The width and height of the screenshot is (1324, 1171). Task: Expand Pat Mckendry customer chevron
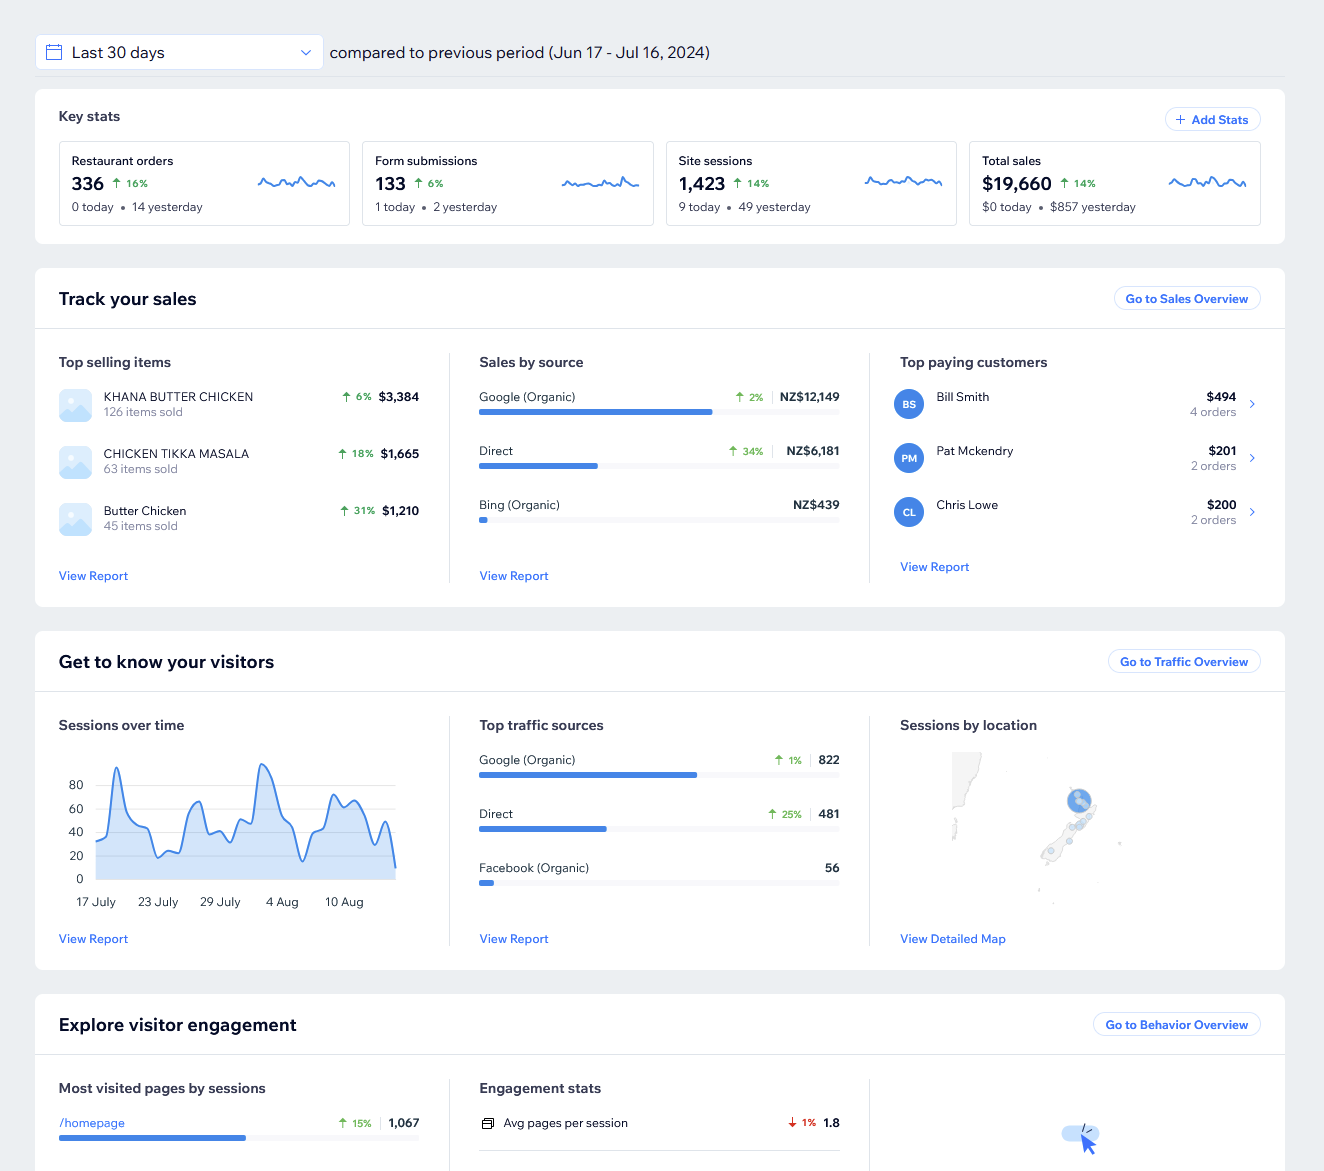tap(1252, 458)
